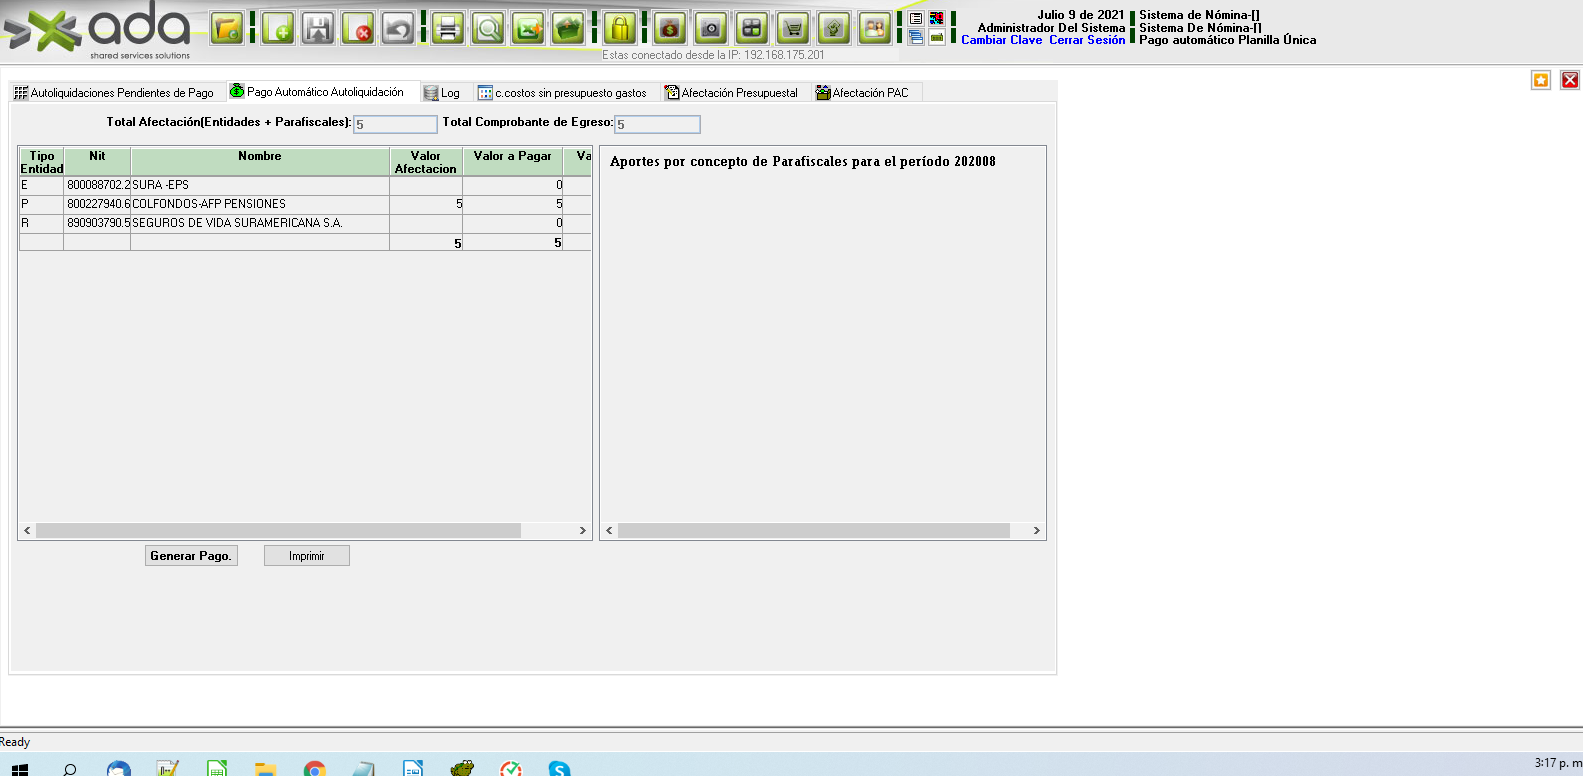Image resolution: width=1583 pixels, height=776 pixels.
Task: Click the camera icon in toolbar
Action: pos(711,28)
